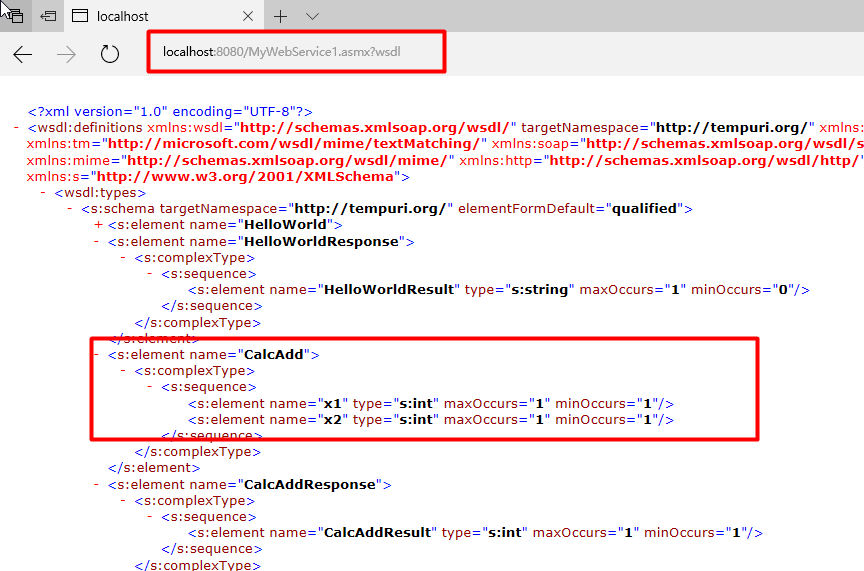The height and width of the screenshot is (571, 864).
Task: Open the tab preview chevron dropdown
Action: pyautogui.click(x=312, y=17)
